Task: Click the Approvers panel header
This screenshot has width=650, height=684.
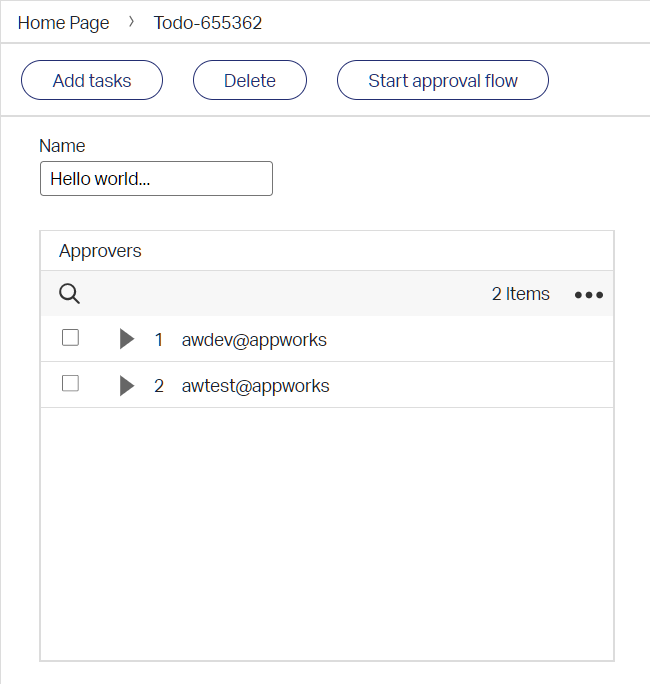Action: tap(100, 251)
